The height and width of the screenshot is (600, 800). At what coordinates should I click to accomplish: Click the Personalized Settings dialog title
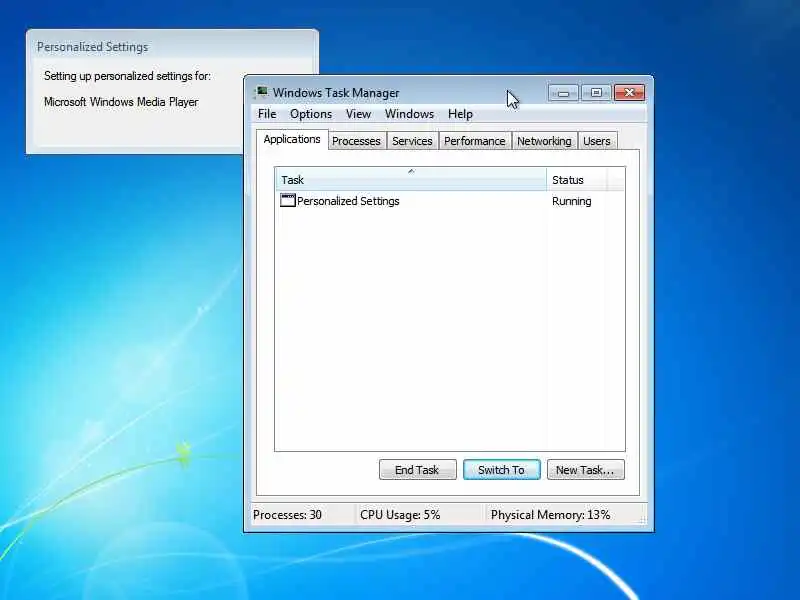[92, 47]
